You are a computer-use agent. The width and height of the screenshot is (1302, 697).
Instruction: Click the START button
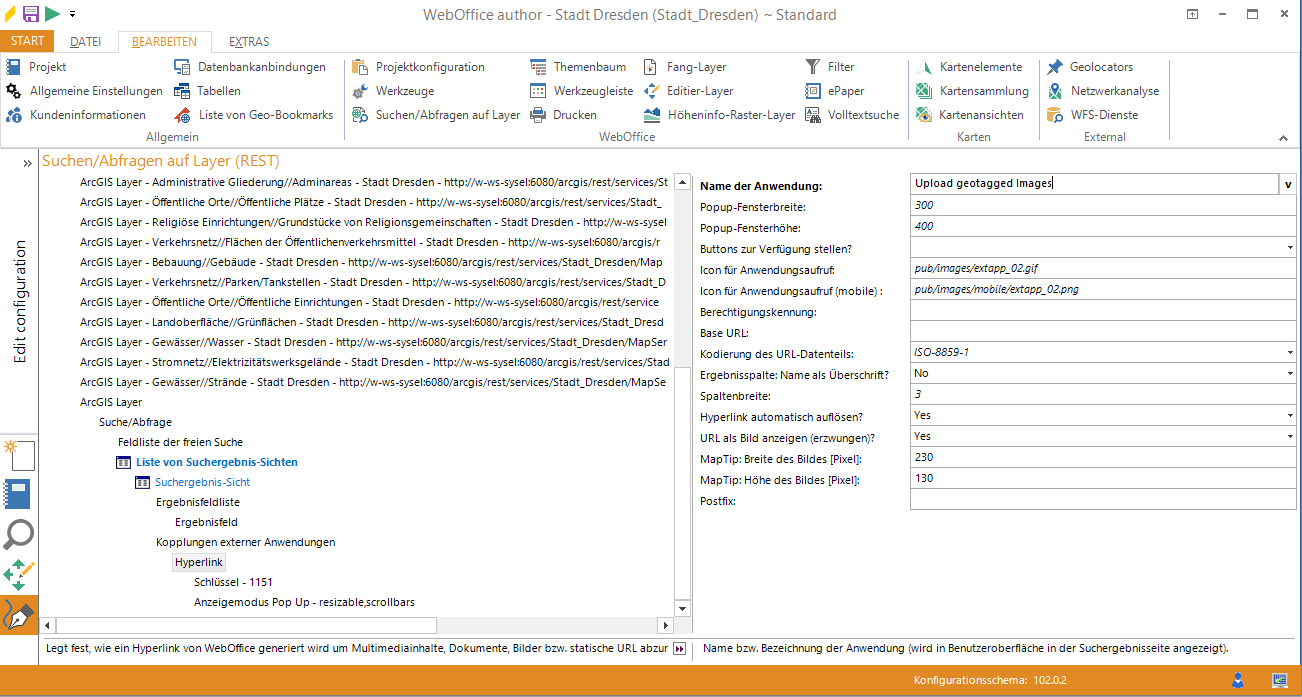27,41
